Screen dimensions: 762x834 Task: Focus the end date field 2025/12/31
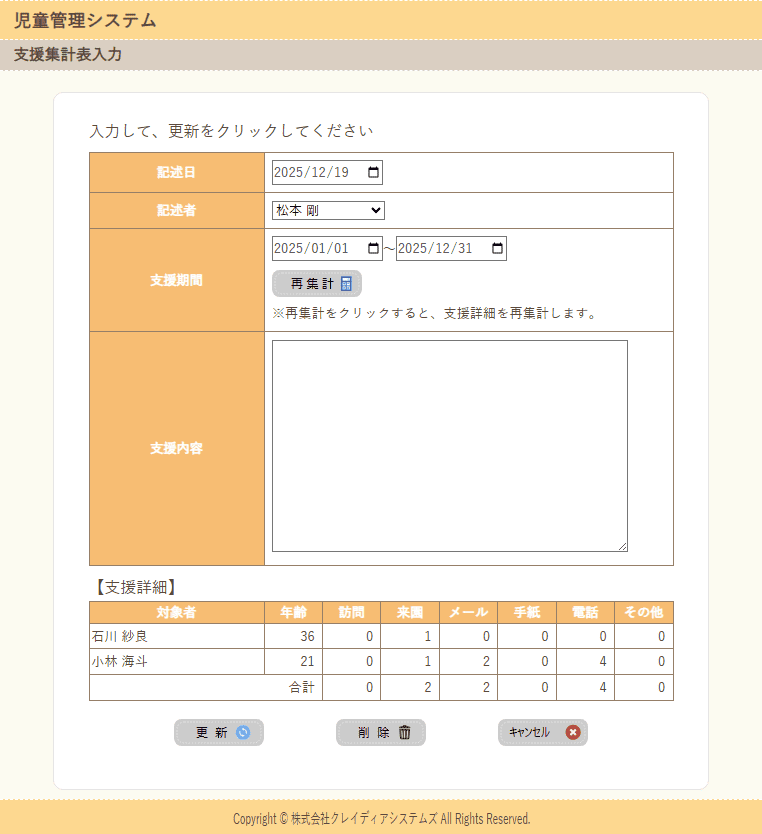435,249
